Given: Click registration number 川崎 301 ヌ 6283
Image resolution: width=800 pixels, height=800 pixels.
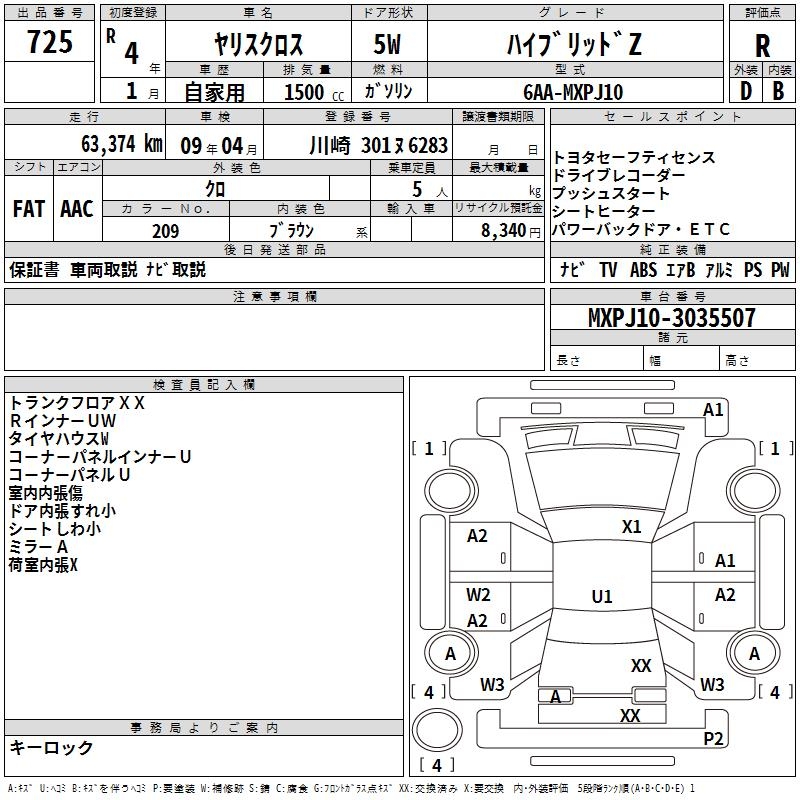Looking at the screenshot, I should click(x=379, y=146).
